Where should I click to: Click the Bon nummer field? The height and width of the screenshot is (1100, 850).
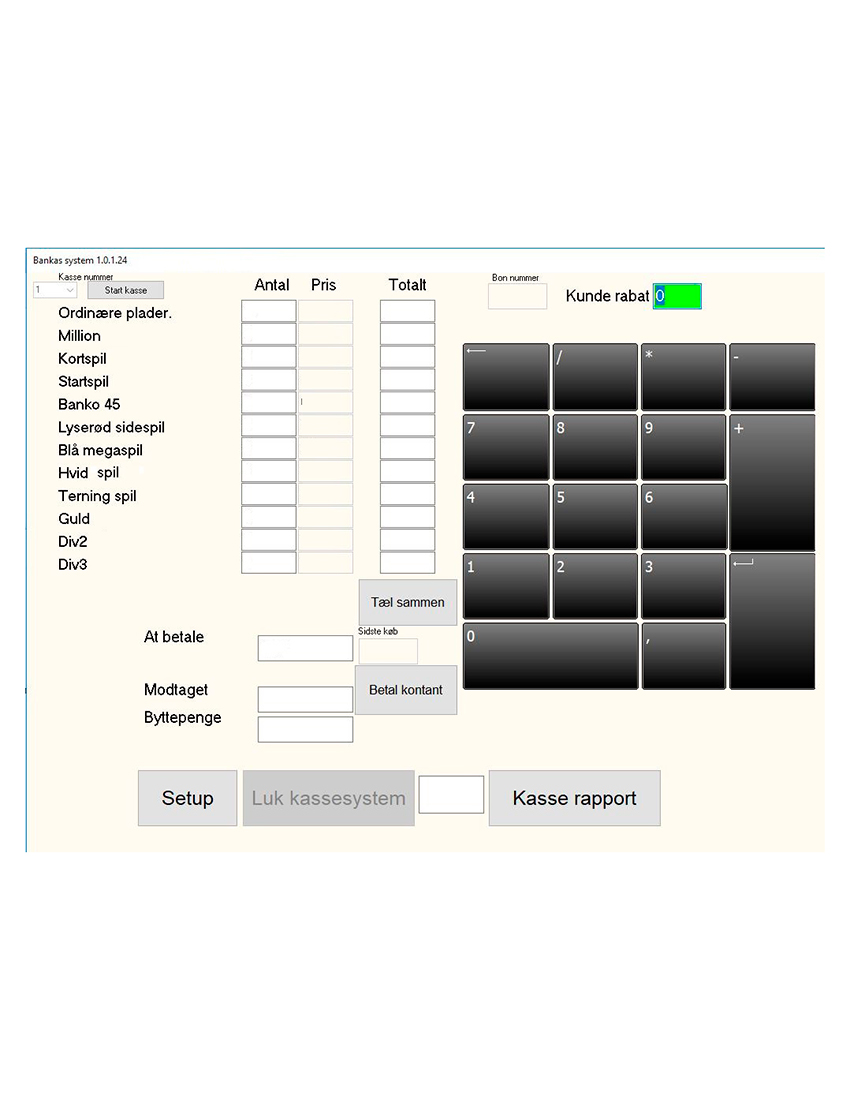517,296
